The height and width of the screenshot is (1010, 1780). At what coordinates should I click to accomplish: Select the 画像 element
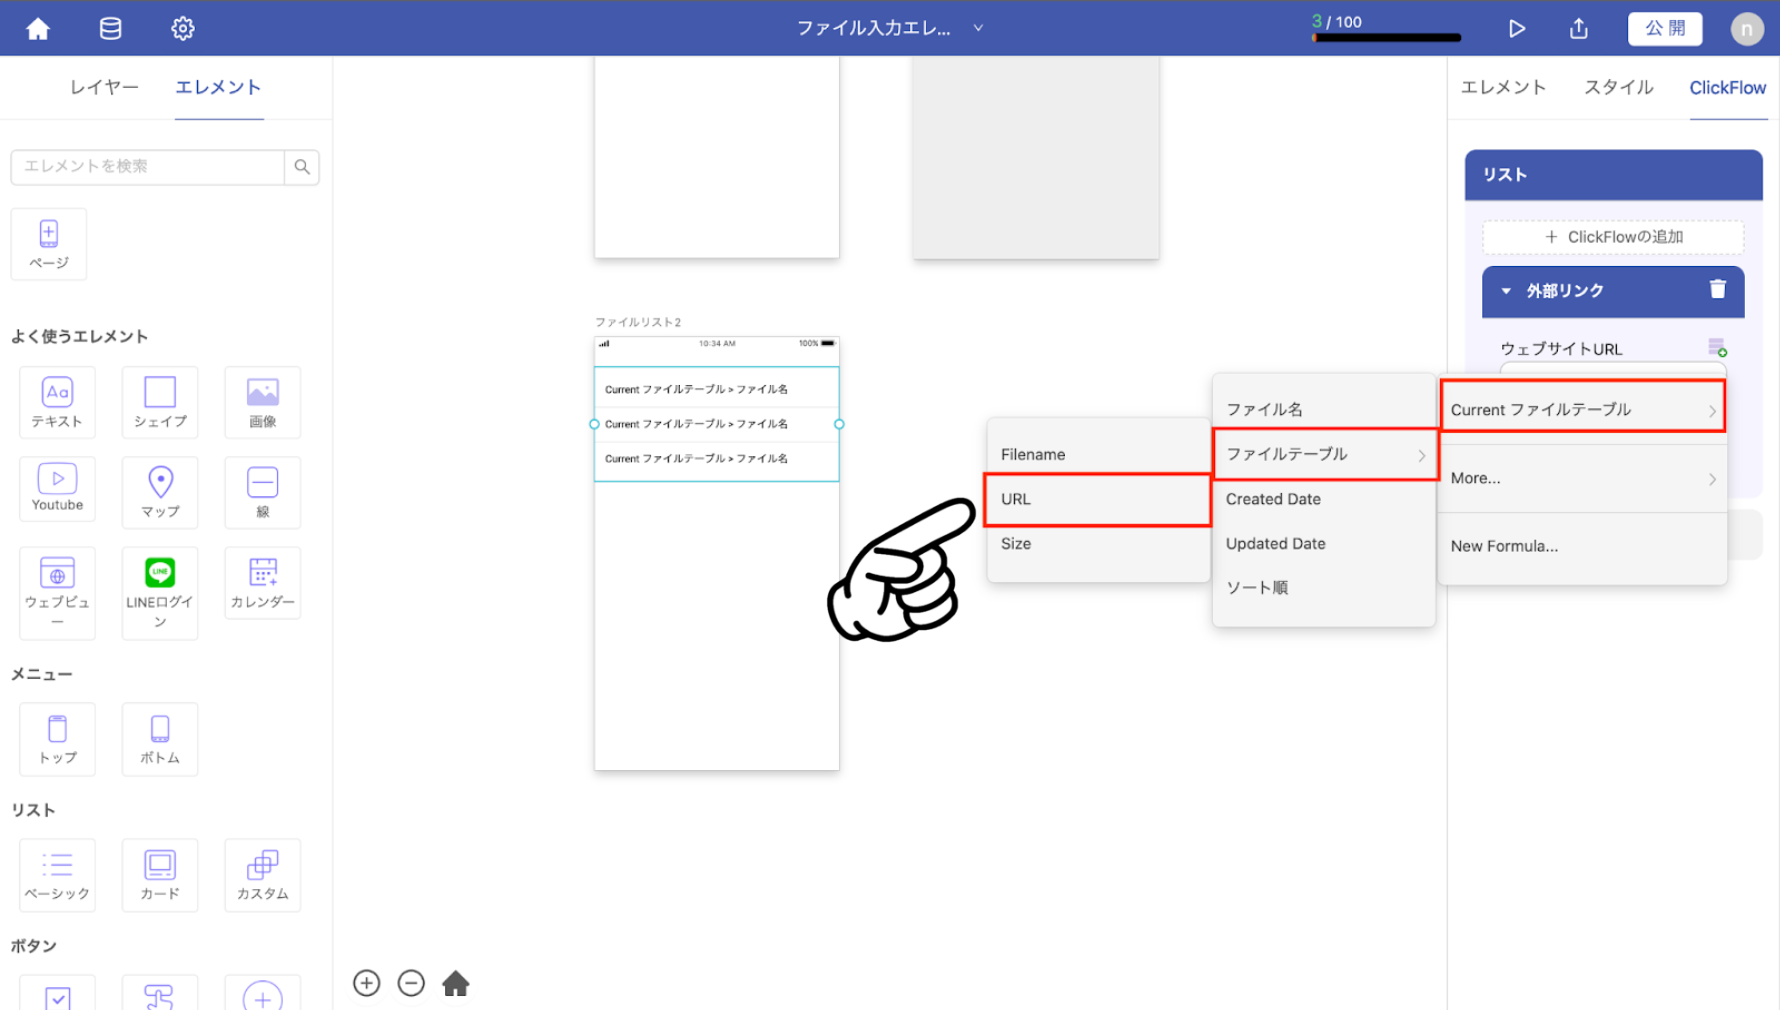[x=263, y=402]
